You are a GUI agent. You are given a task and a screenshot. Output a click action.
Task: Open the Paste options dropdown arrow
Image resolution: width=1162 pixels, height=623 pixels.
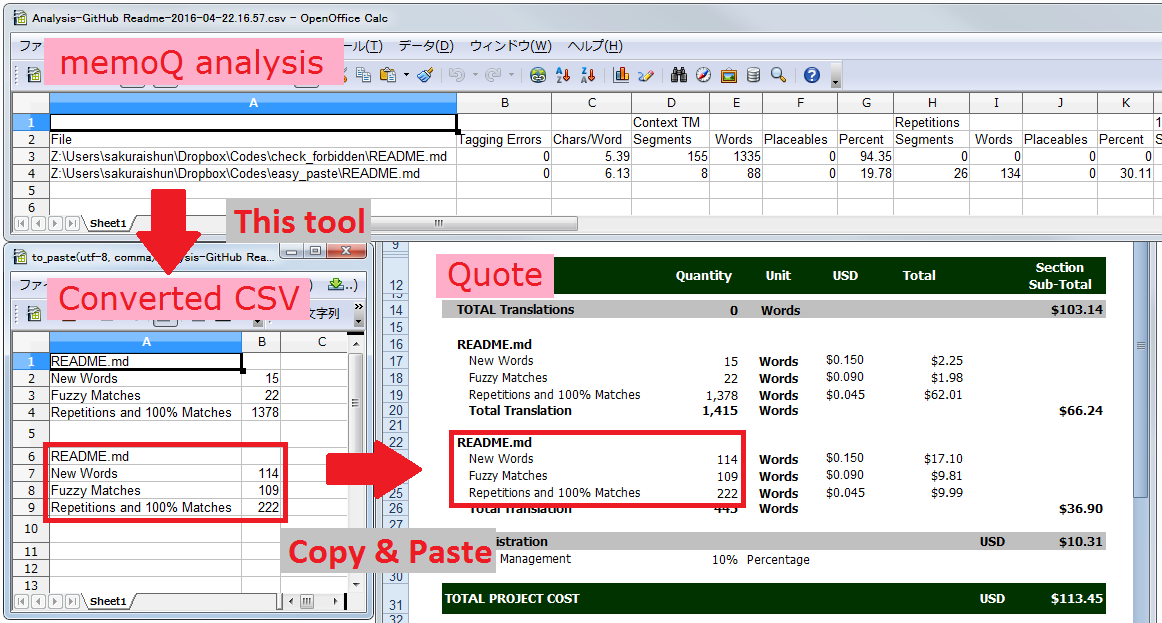[405, 75]
